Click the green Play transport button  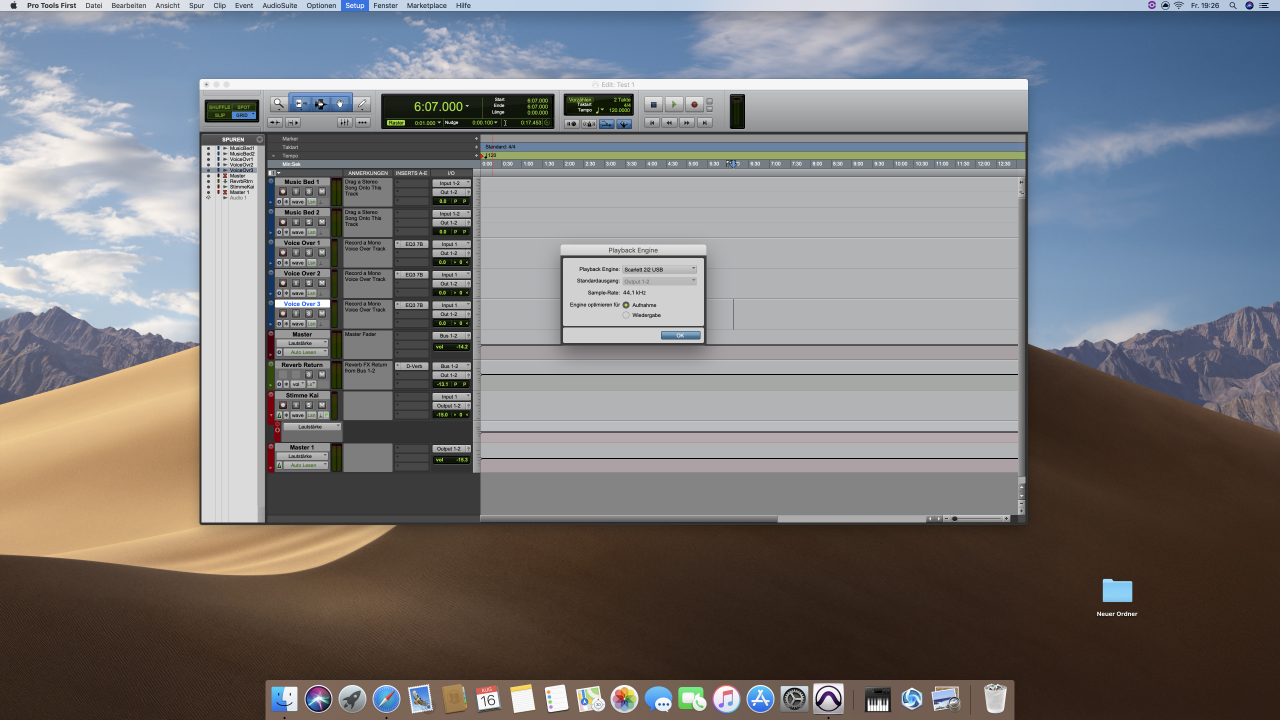point(674,104)
